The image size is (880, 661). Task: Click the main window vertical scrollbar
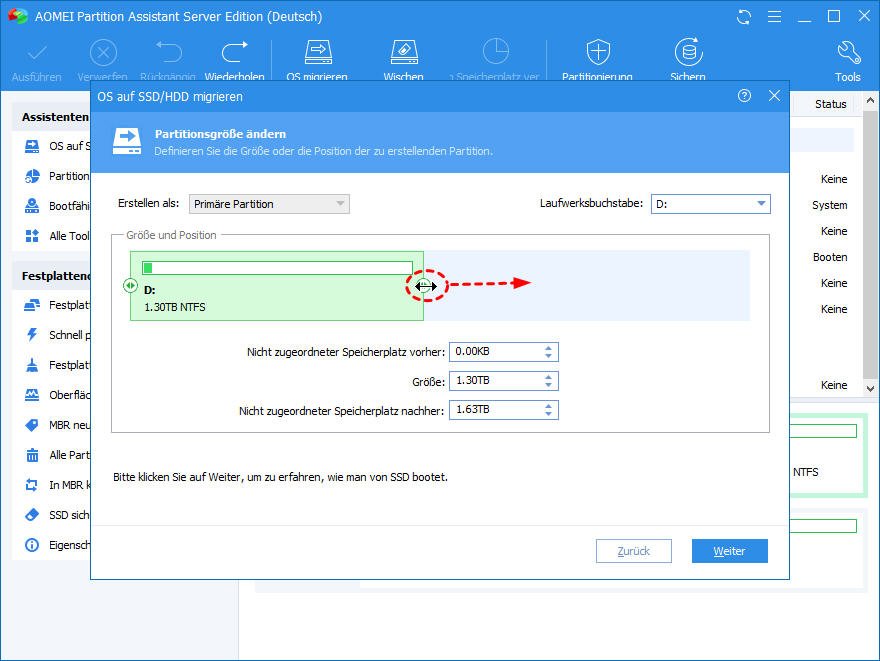click(870, 244)
